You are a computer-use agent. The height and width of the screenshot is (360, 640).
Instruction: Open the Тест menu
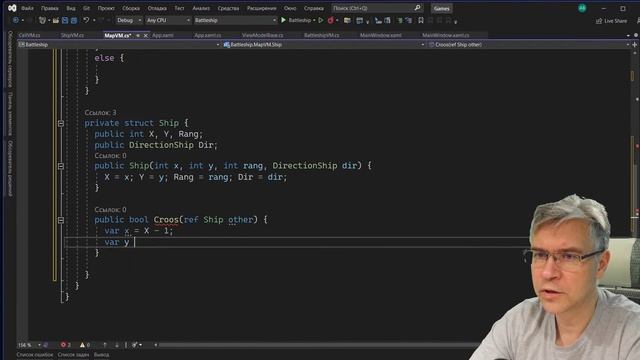pyautogui.click(x=180, y=8)
